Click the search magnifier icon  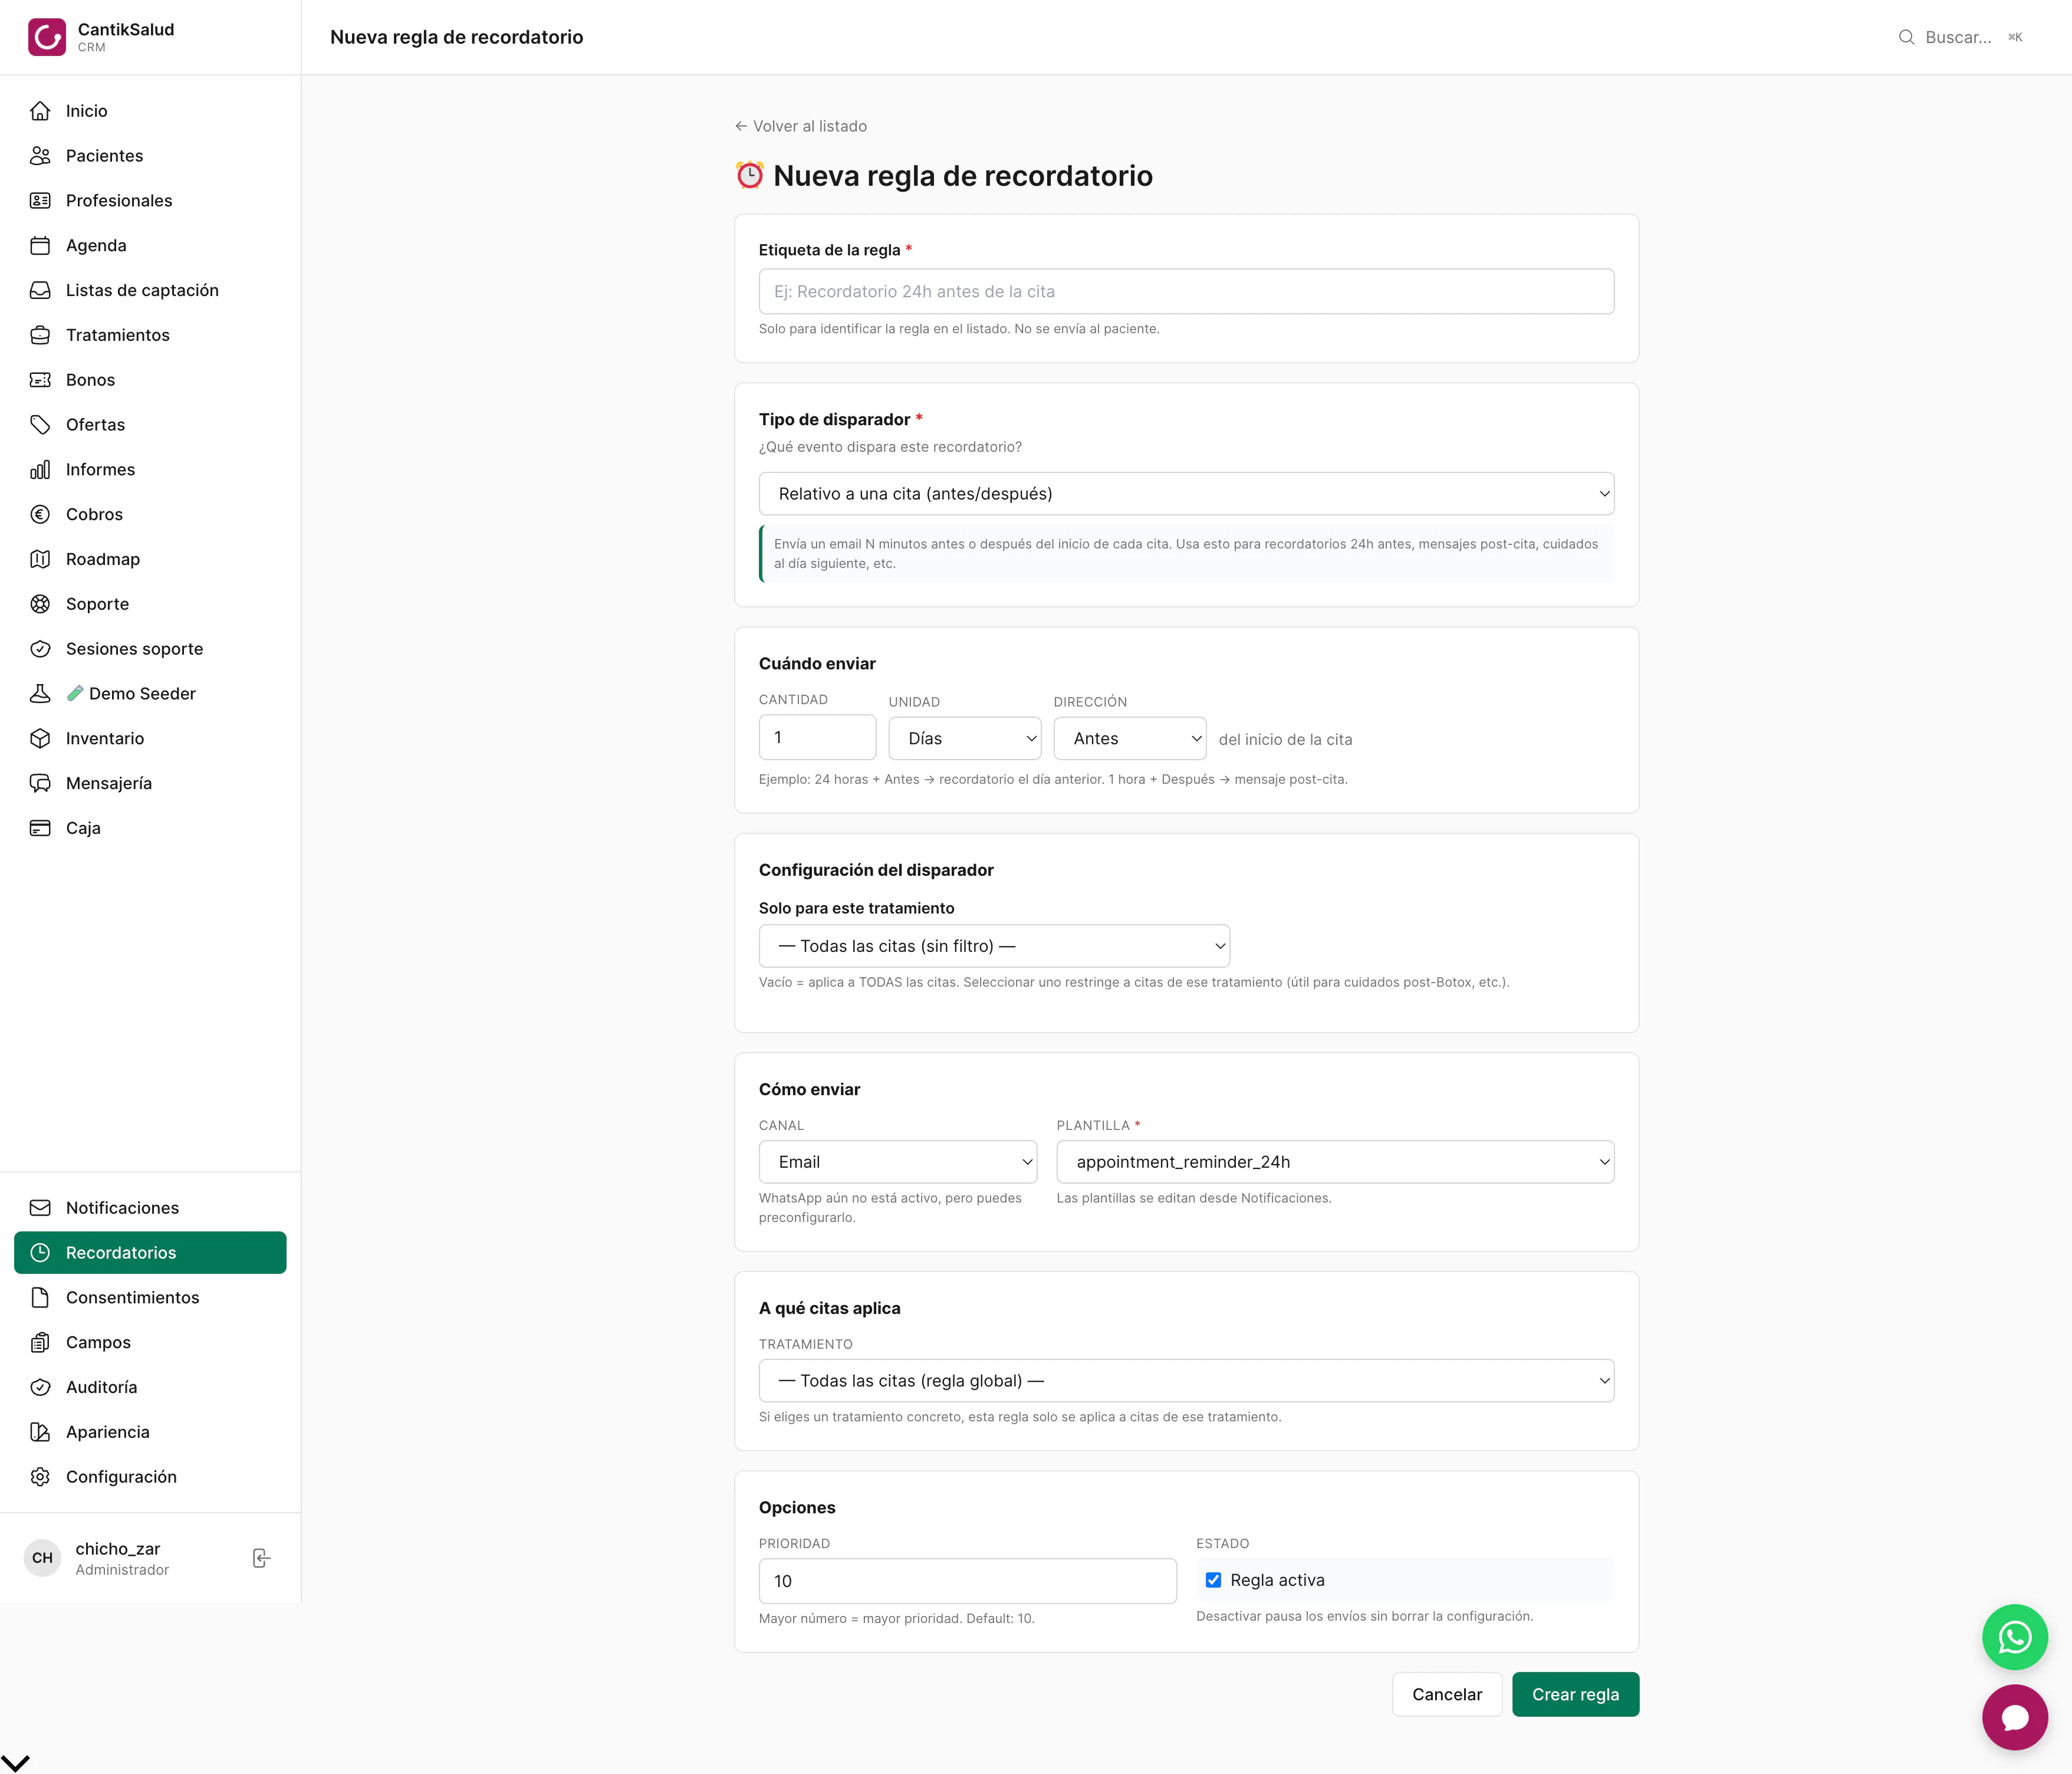1906,37
